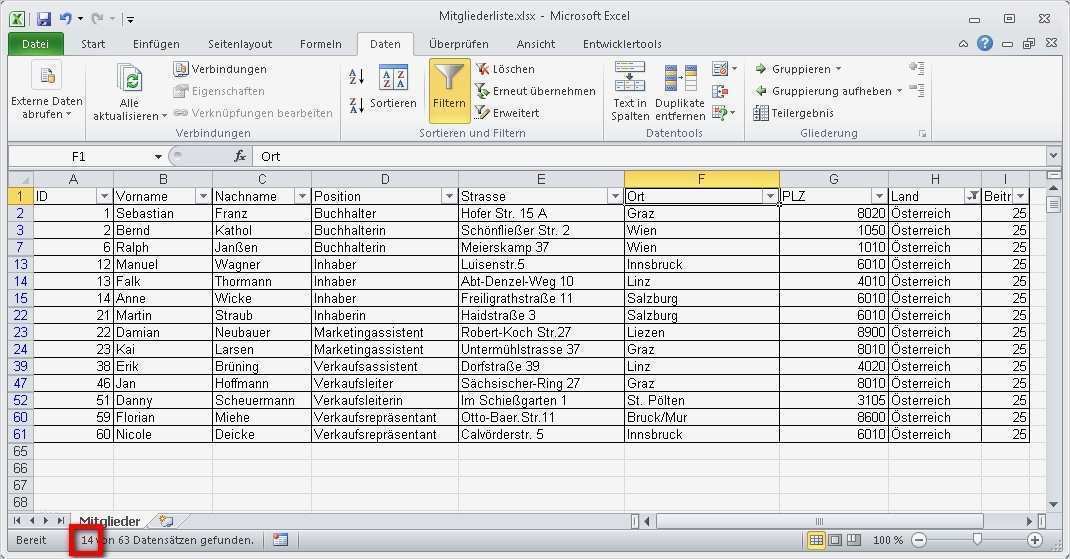Click the Was-wäre-wenn-Analyse icon

point(720,113)
